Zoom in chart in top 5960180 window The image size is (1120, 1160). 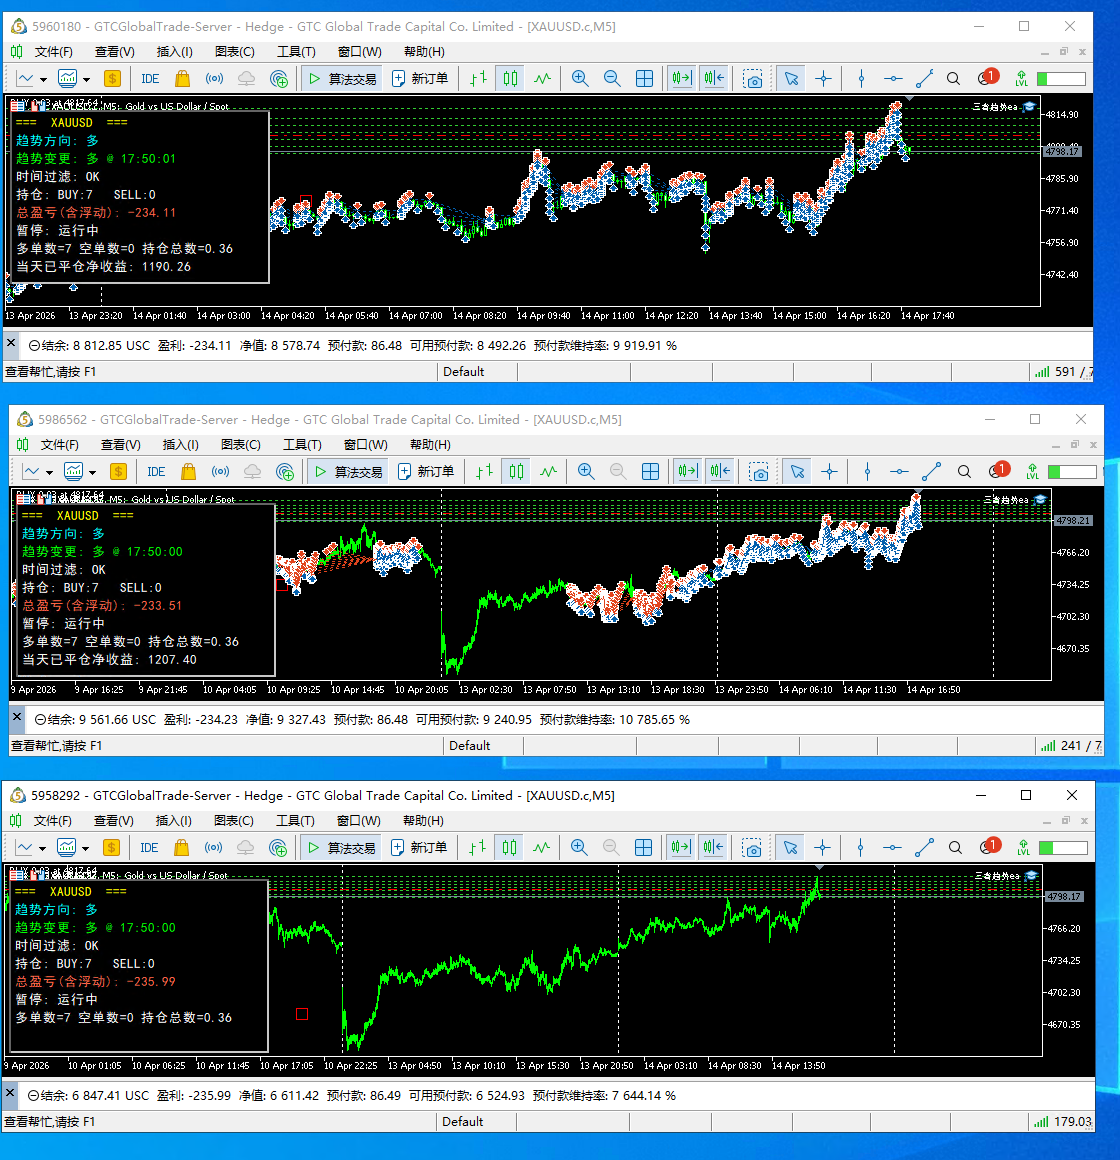[580, 78]
